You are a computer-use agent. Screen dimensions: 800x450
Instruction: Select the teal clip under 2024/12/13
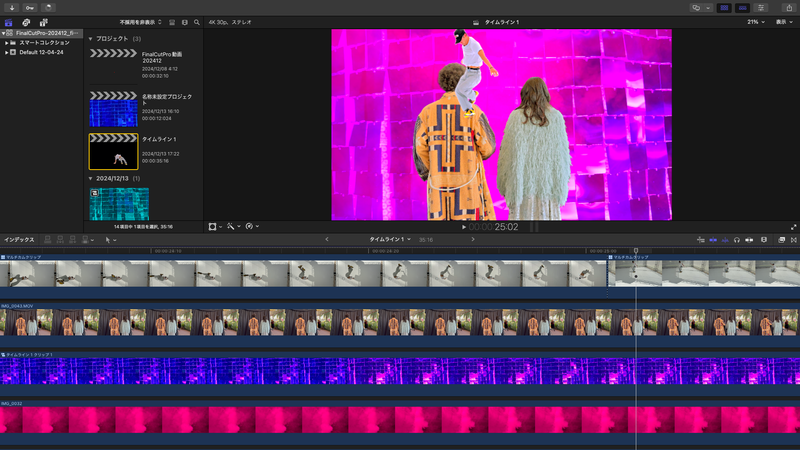119,204
